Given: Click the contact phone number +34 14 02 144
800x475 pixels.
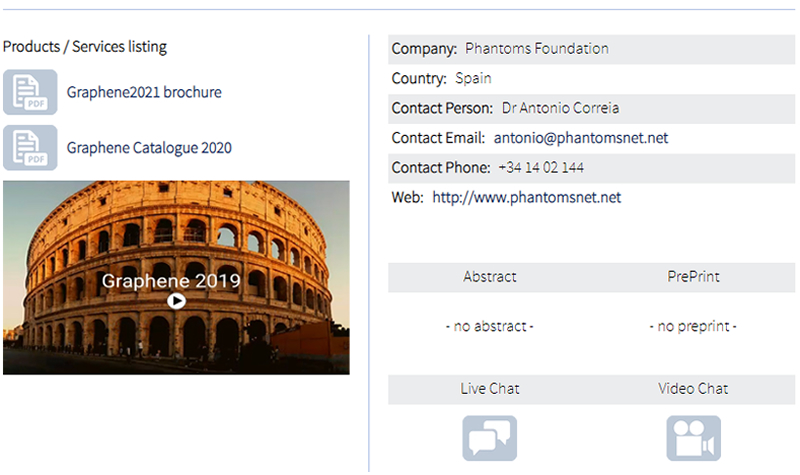Looking at the screenshot, I should click(541, 168).
